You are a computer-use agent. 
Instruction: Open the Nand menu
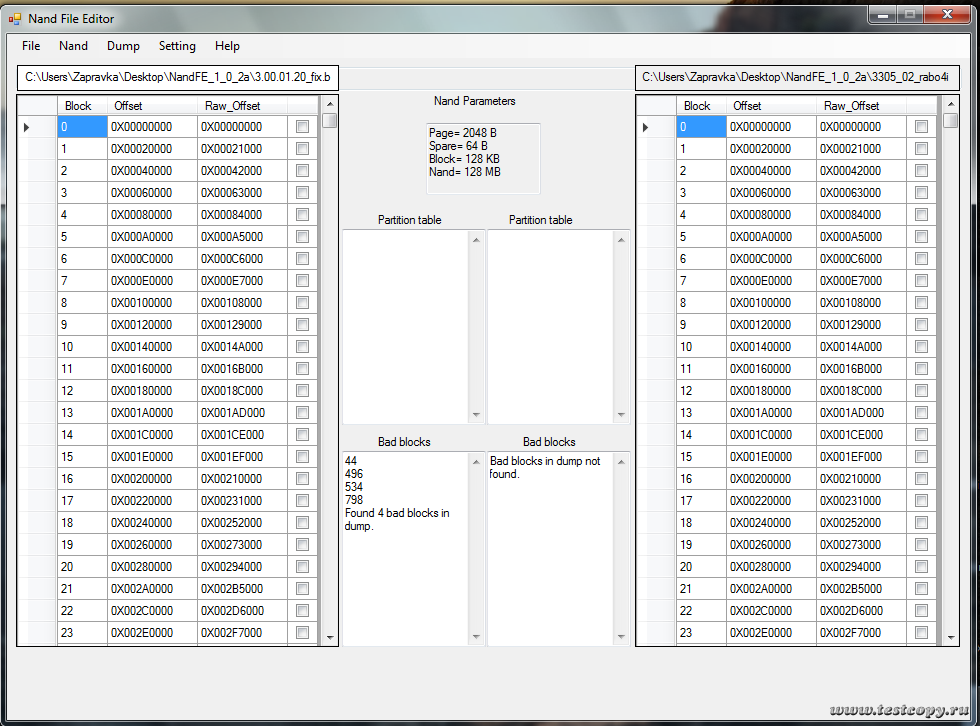point(73,46)
